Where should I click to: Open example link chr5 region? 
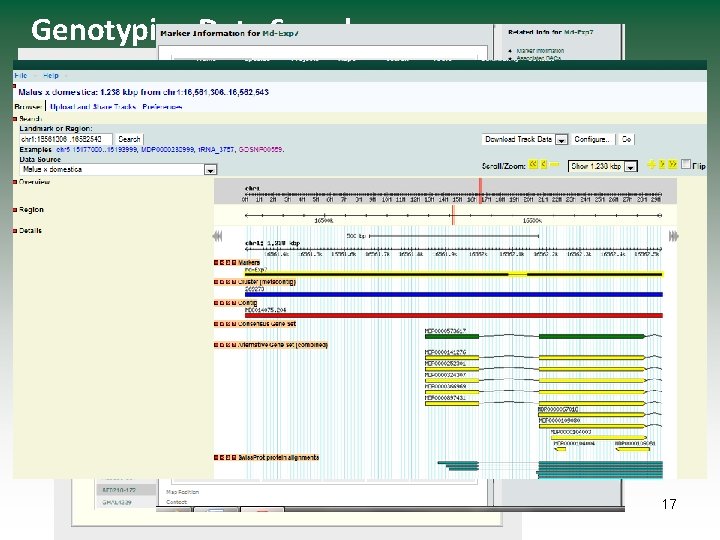[x=96, y=150]
